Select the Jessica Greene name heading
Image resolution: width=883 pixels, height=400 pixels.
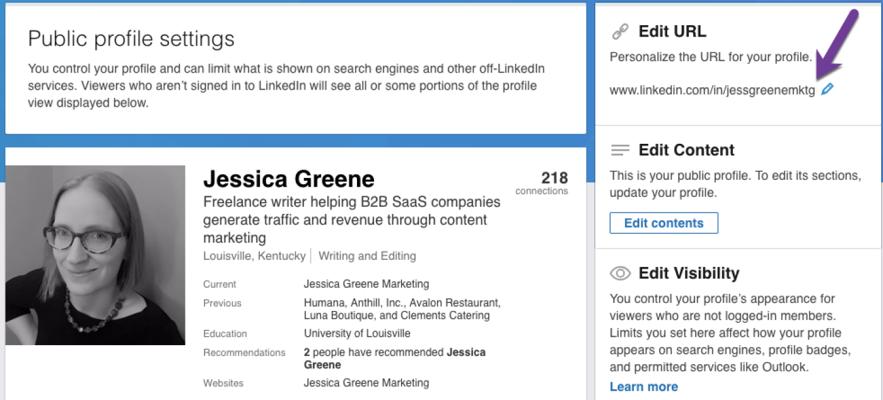pyautogui.click(x=288, y=180)
